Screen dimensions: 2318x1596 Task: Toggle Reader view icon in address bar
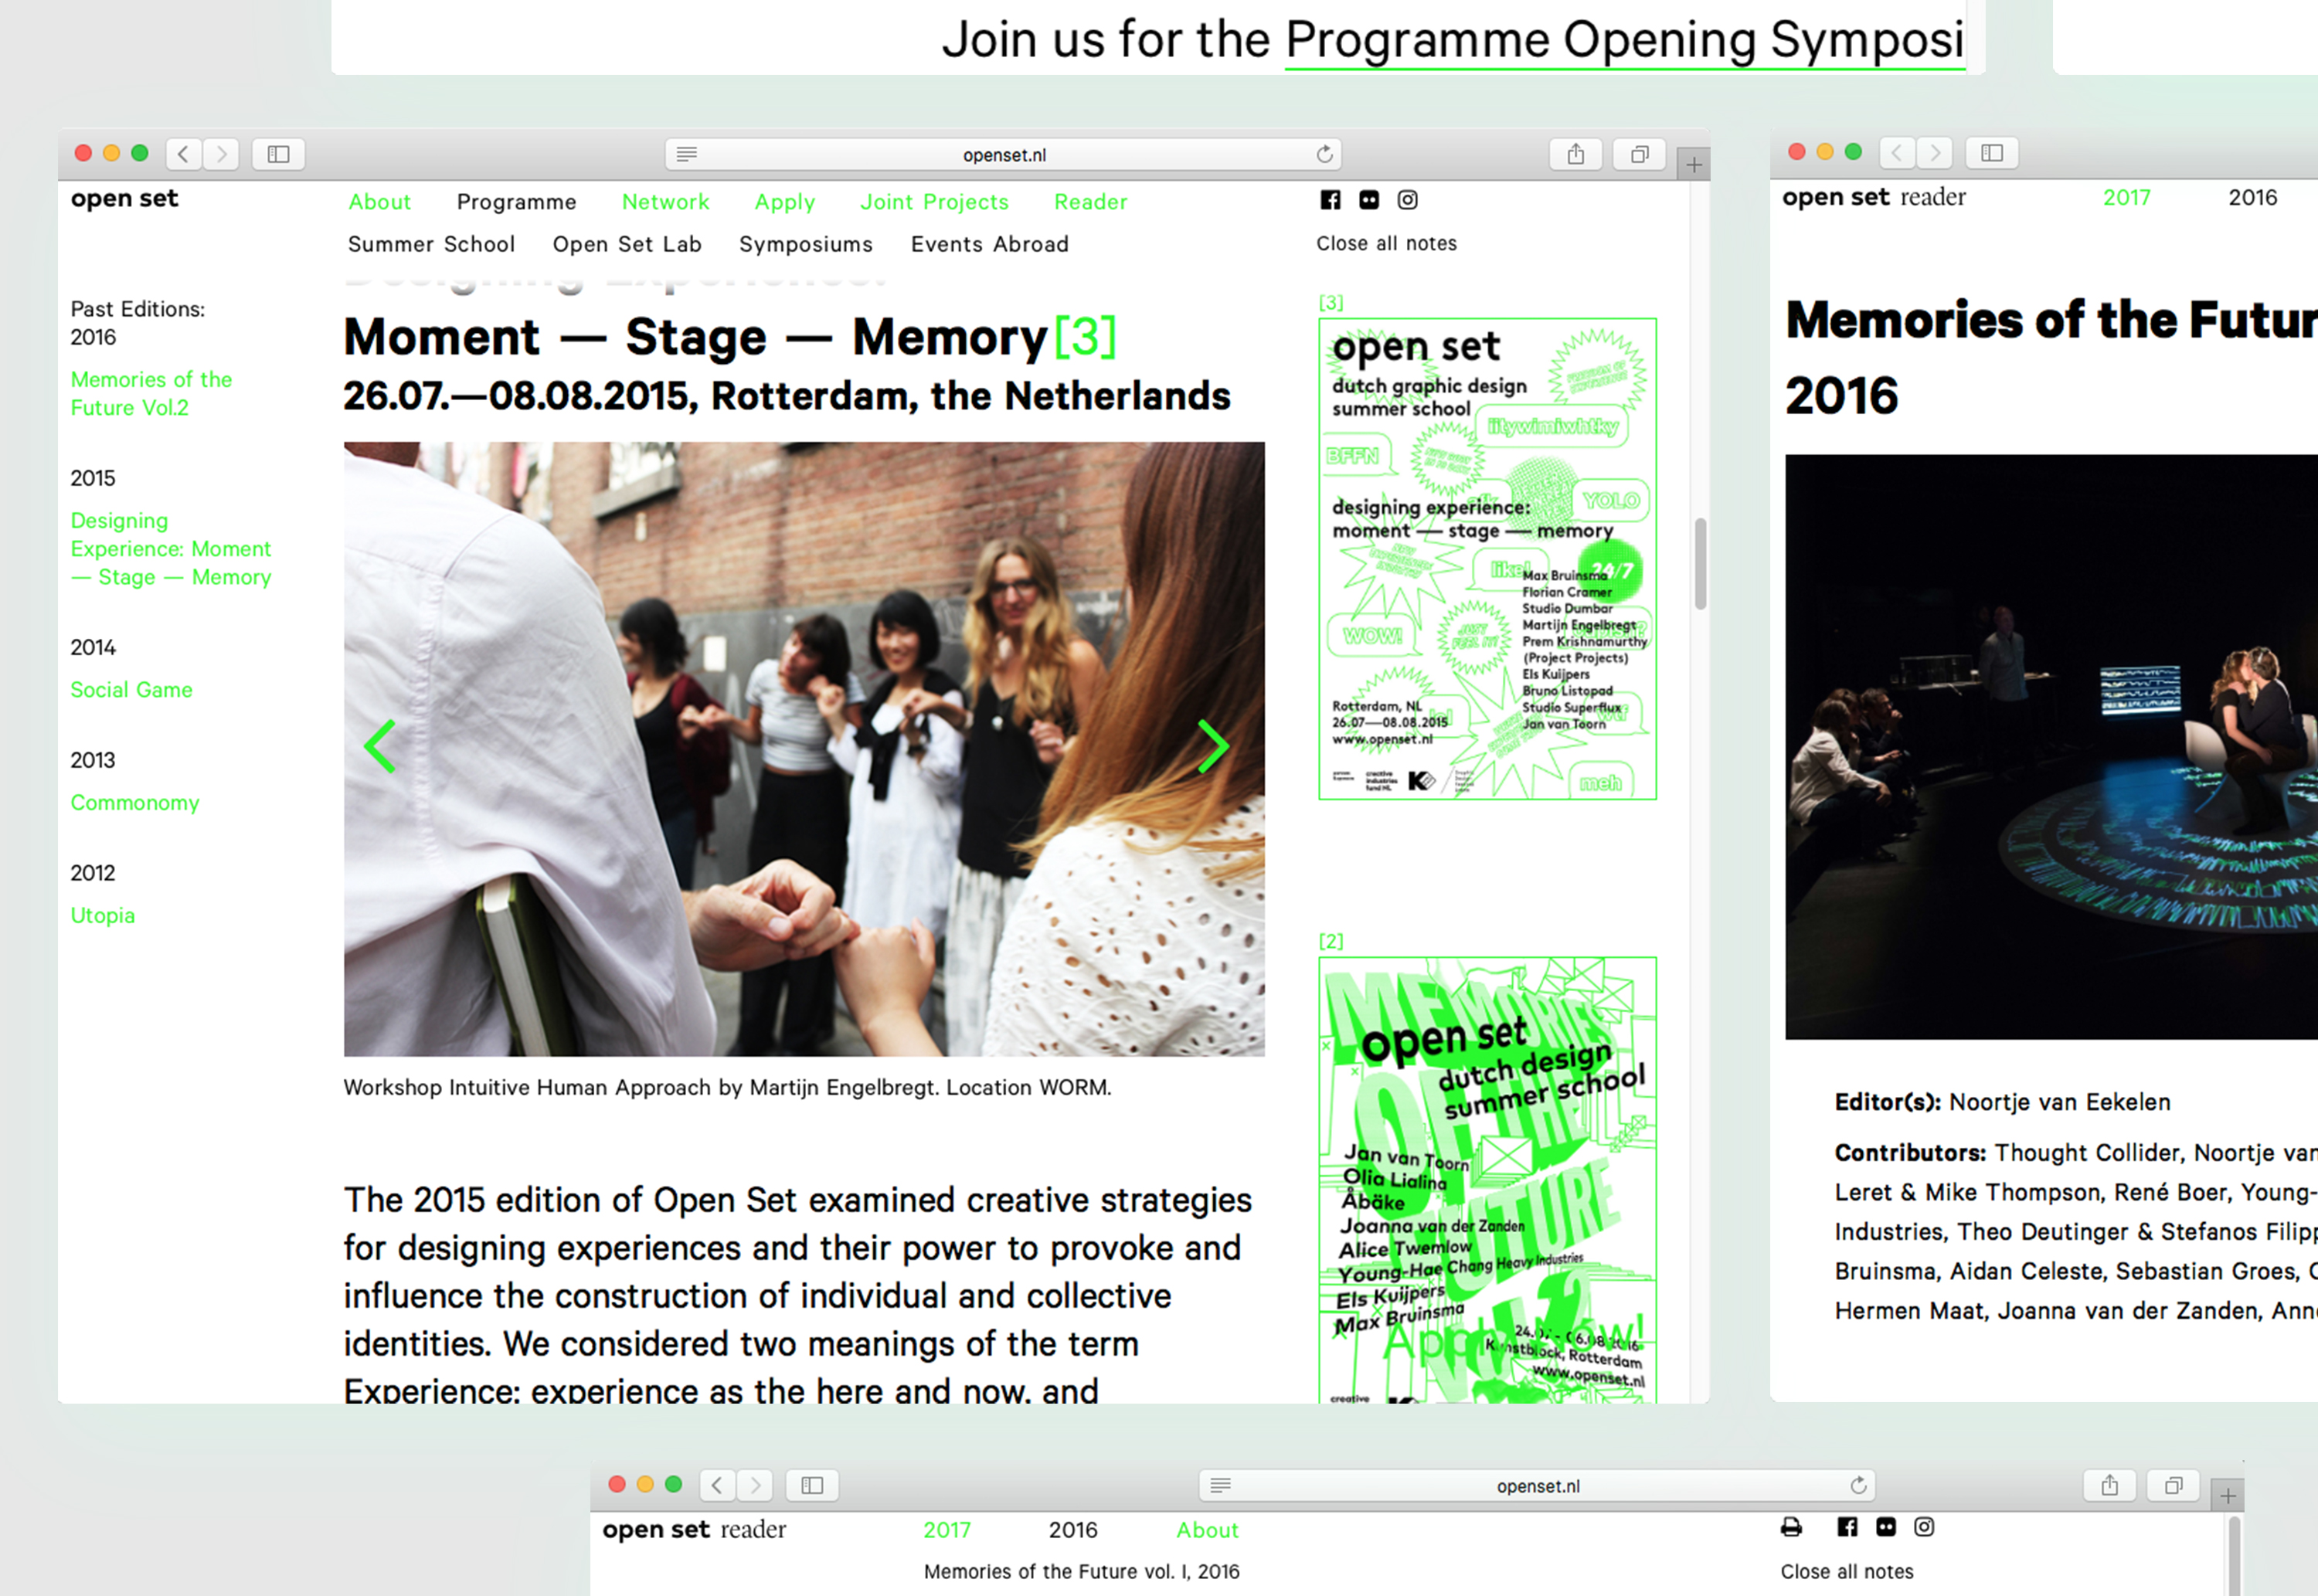tap(686, 154)
